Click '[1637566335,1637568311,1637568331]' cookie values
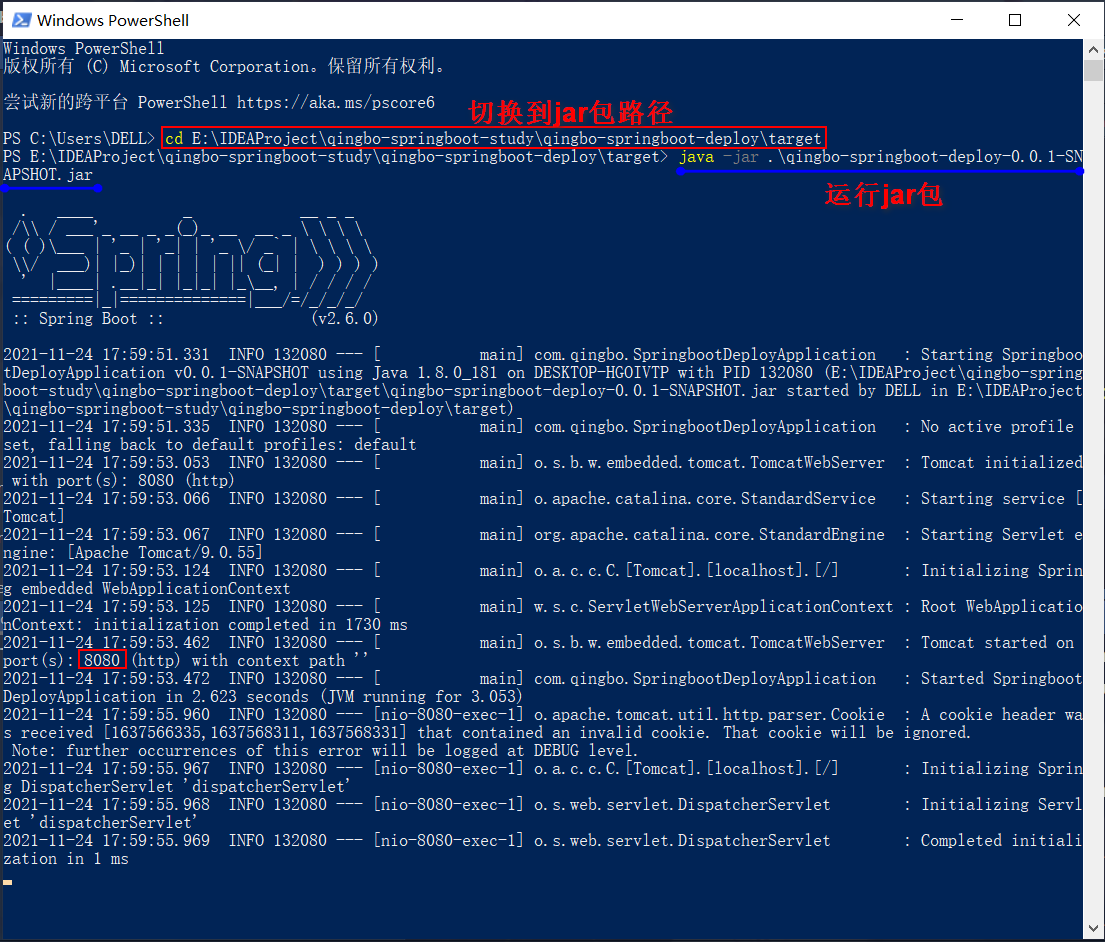Viewport: 1105px width, 942px height. click(255, 732)
